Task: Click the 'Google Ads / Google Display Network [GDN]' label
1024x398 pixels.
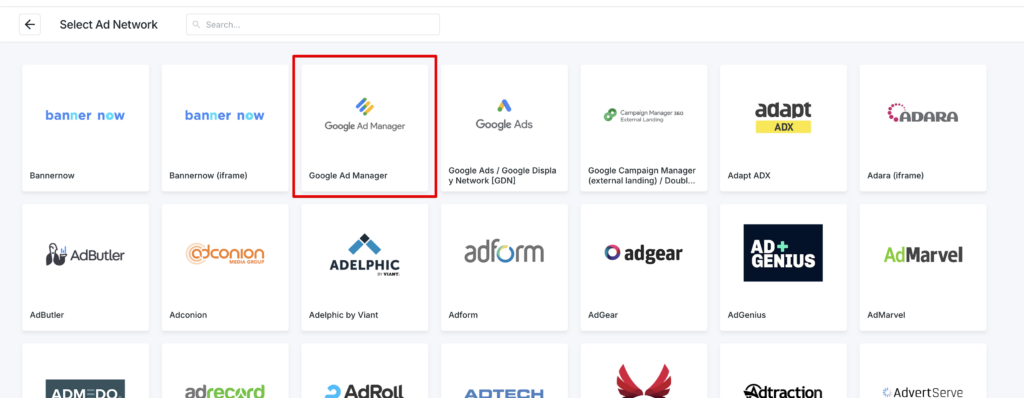Action: (502, 176)
